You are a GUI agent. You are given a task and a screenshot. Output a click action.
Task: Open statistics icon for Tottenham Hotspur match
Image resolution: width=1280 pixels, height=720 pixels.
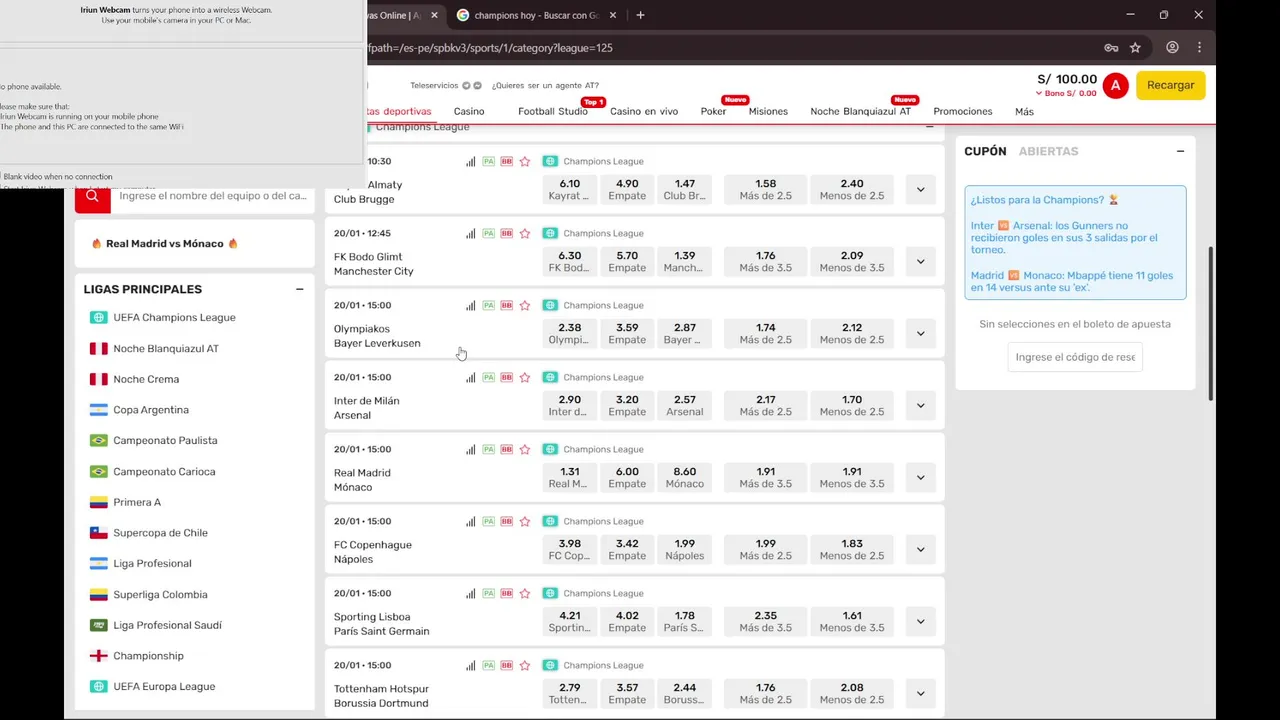pyautogui.click(x=470, y=666)
